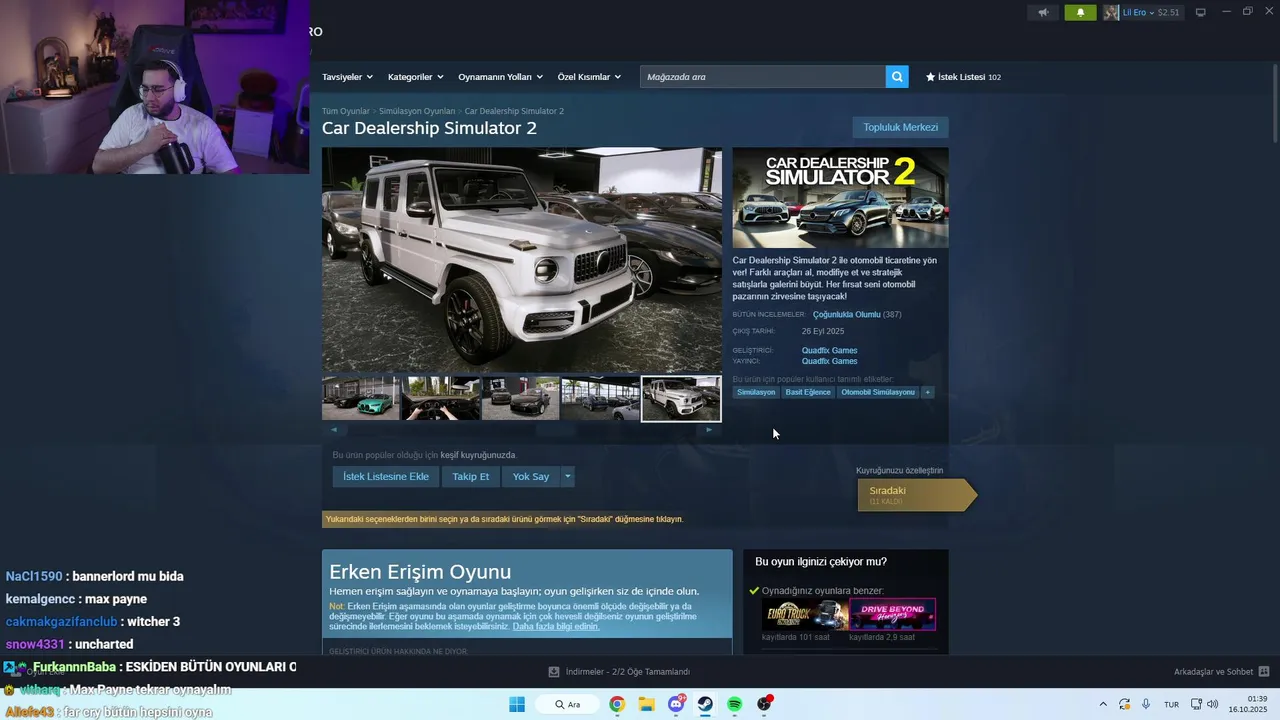Open the Tüm Oyunlar breadcrumb
Viewport: 1280px width, 720px height.
(346, 111)
